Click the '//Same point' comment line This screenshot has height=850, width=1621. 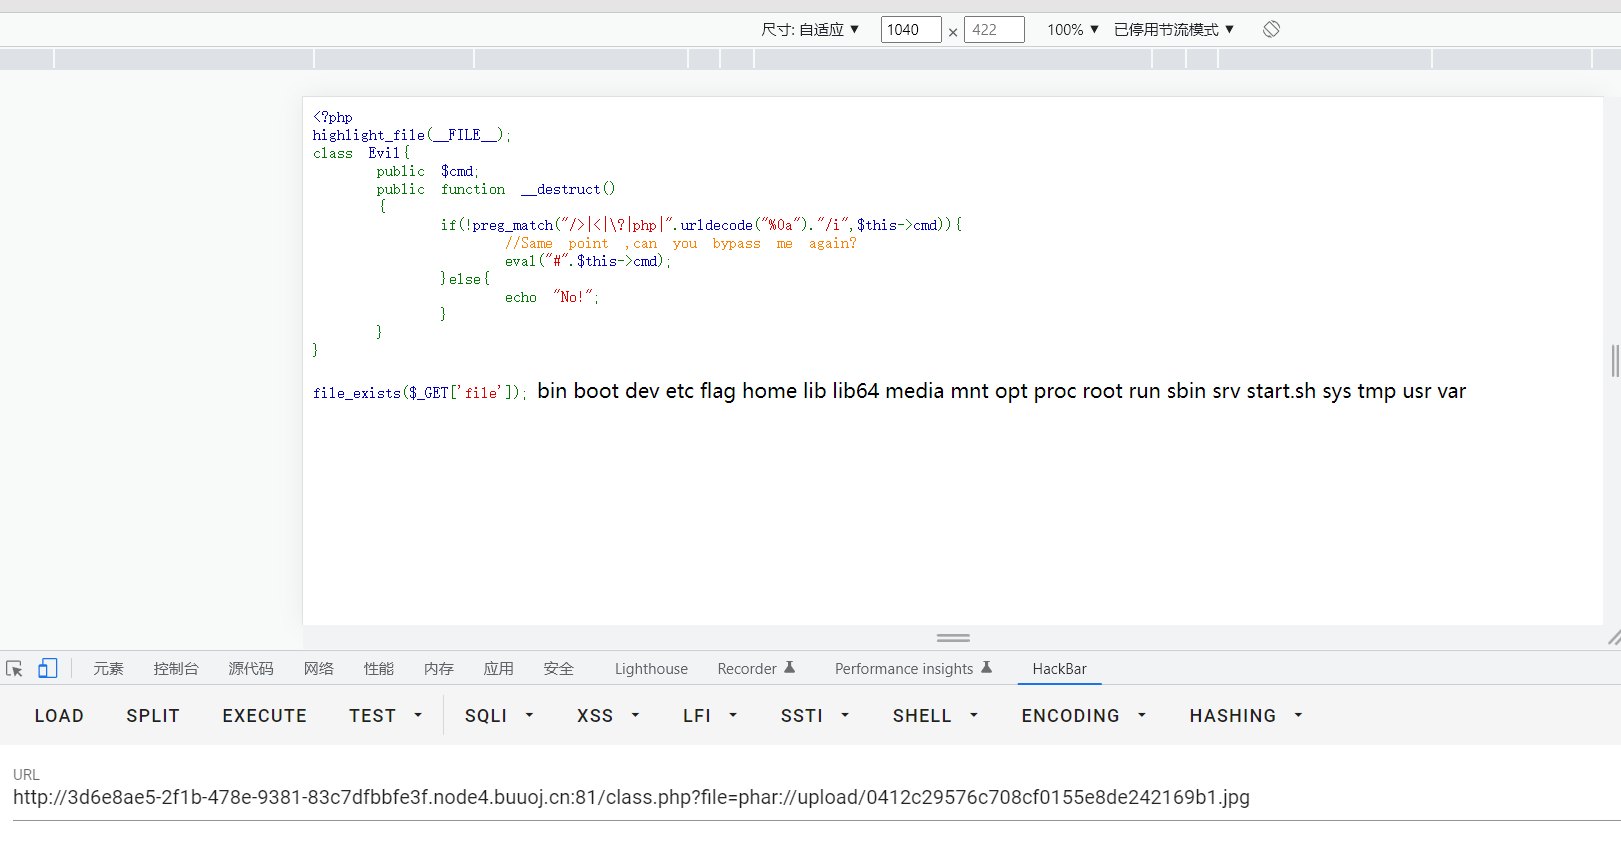point(680,243)
